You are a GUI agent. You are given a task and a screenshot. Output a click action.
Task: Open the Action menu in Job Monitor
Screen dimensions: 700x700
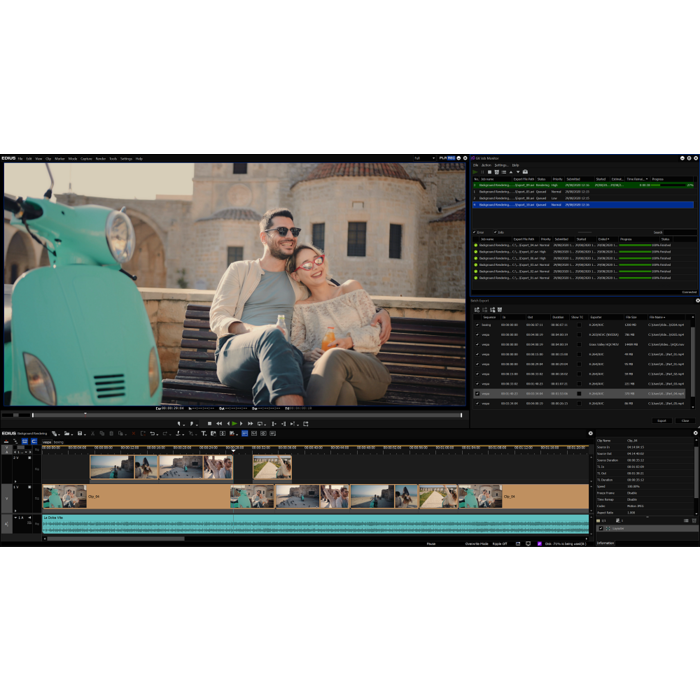coord(486,165)
